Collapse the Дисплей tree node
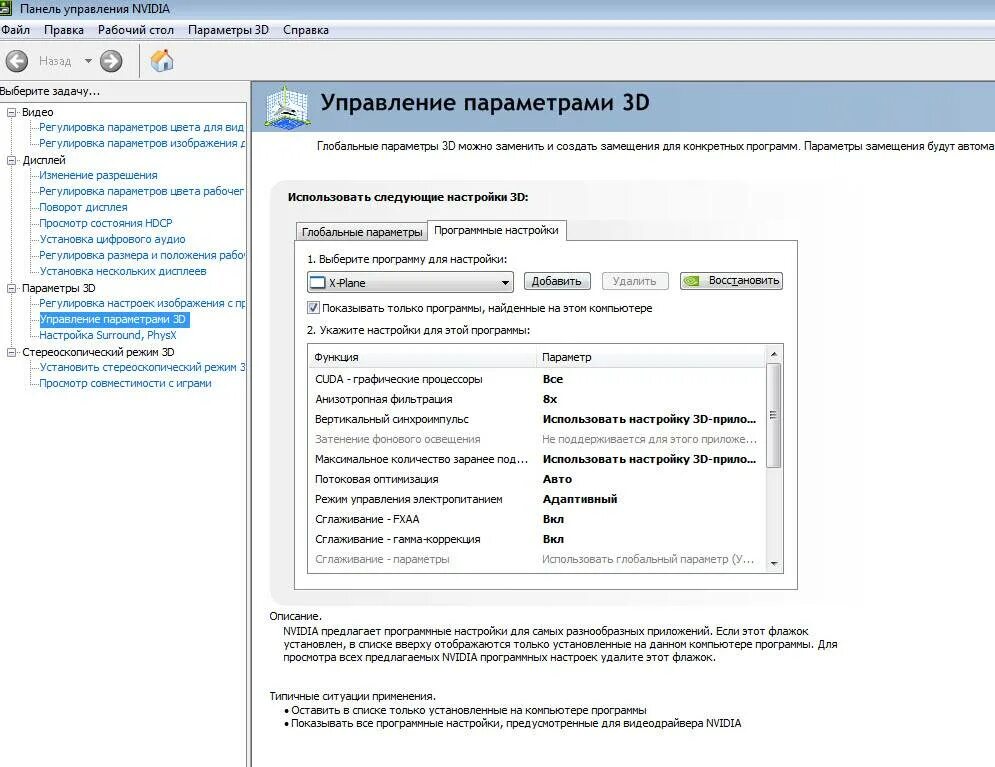The width and height of the screenshot is (995, 767). click(x=11, y=161)
